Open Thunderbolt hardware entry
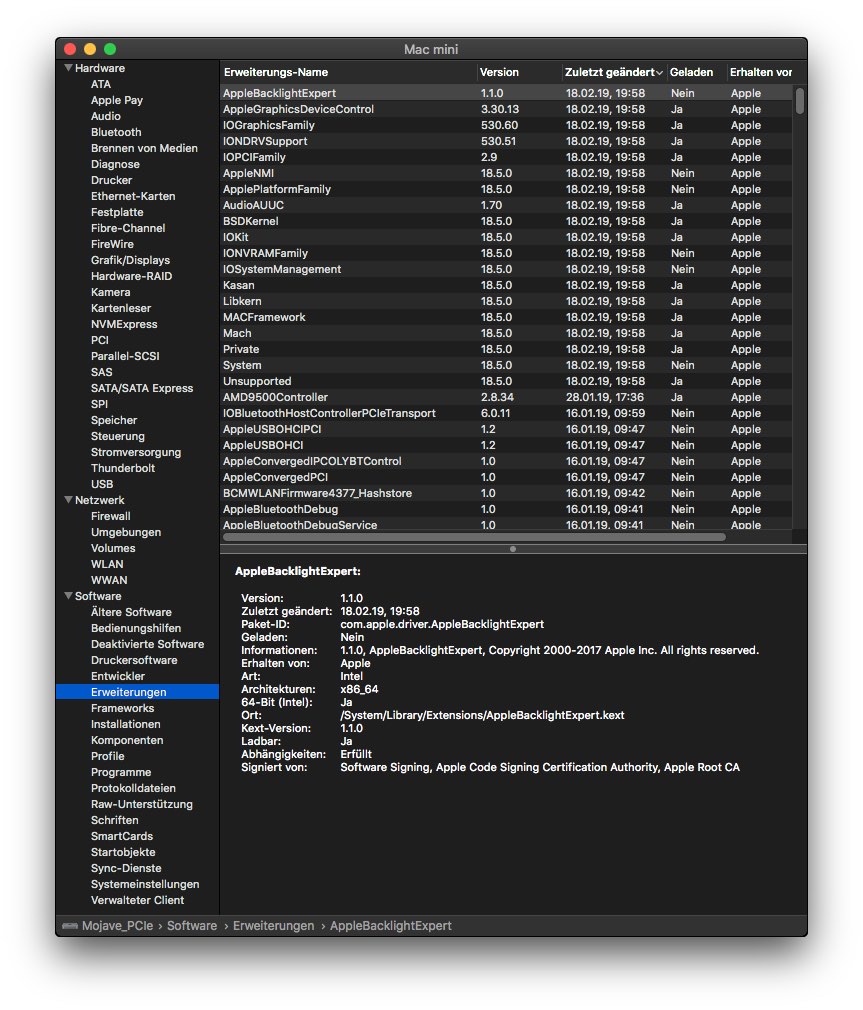The width and height of the screenshot is (863, 1010). [x=123, y=468]
